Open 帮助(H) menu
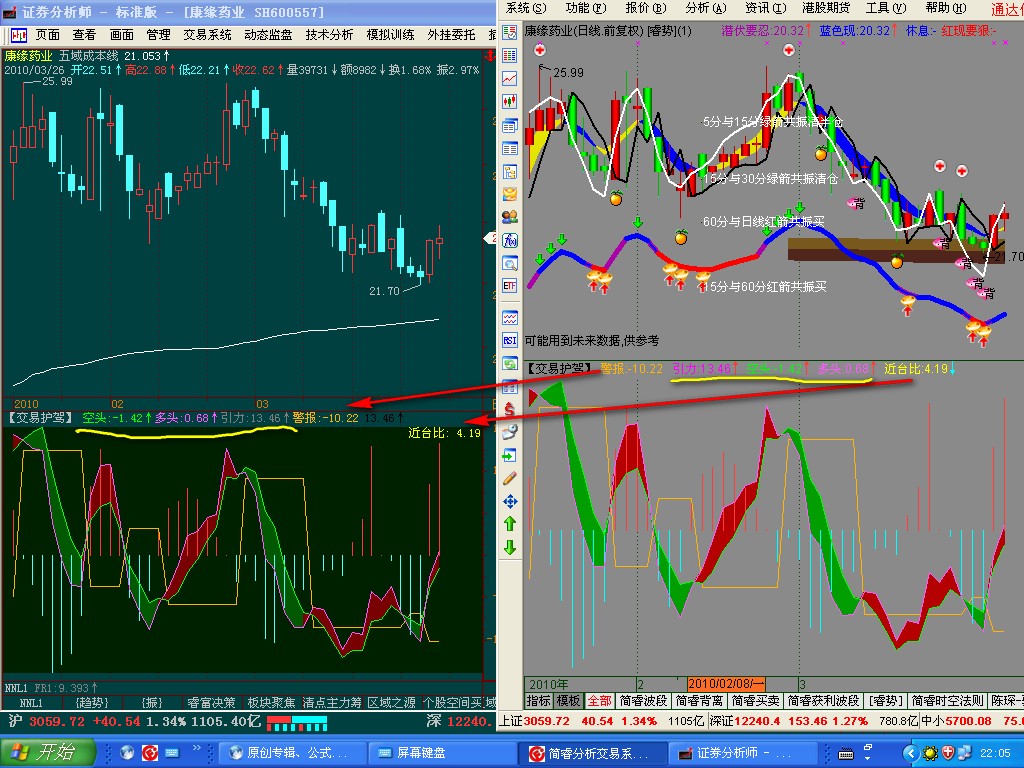The height and width of the screenshot is (768, 1024). tap(946, 8)
